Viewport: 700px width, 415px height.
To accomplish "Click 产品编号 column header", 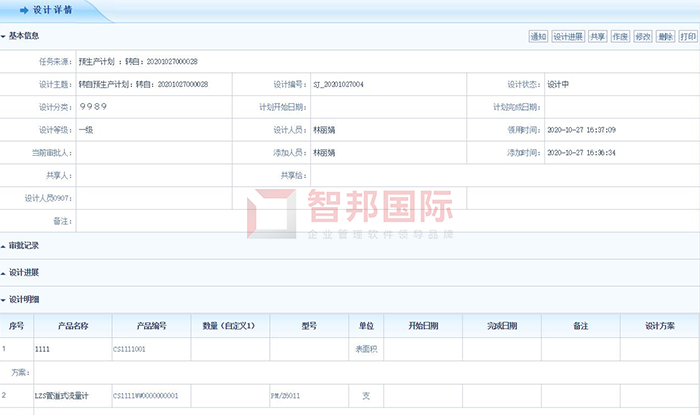I will (151, 326).
